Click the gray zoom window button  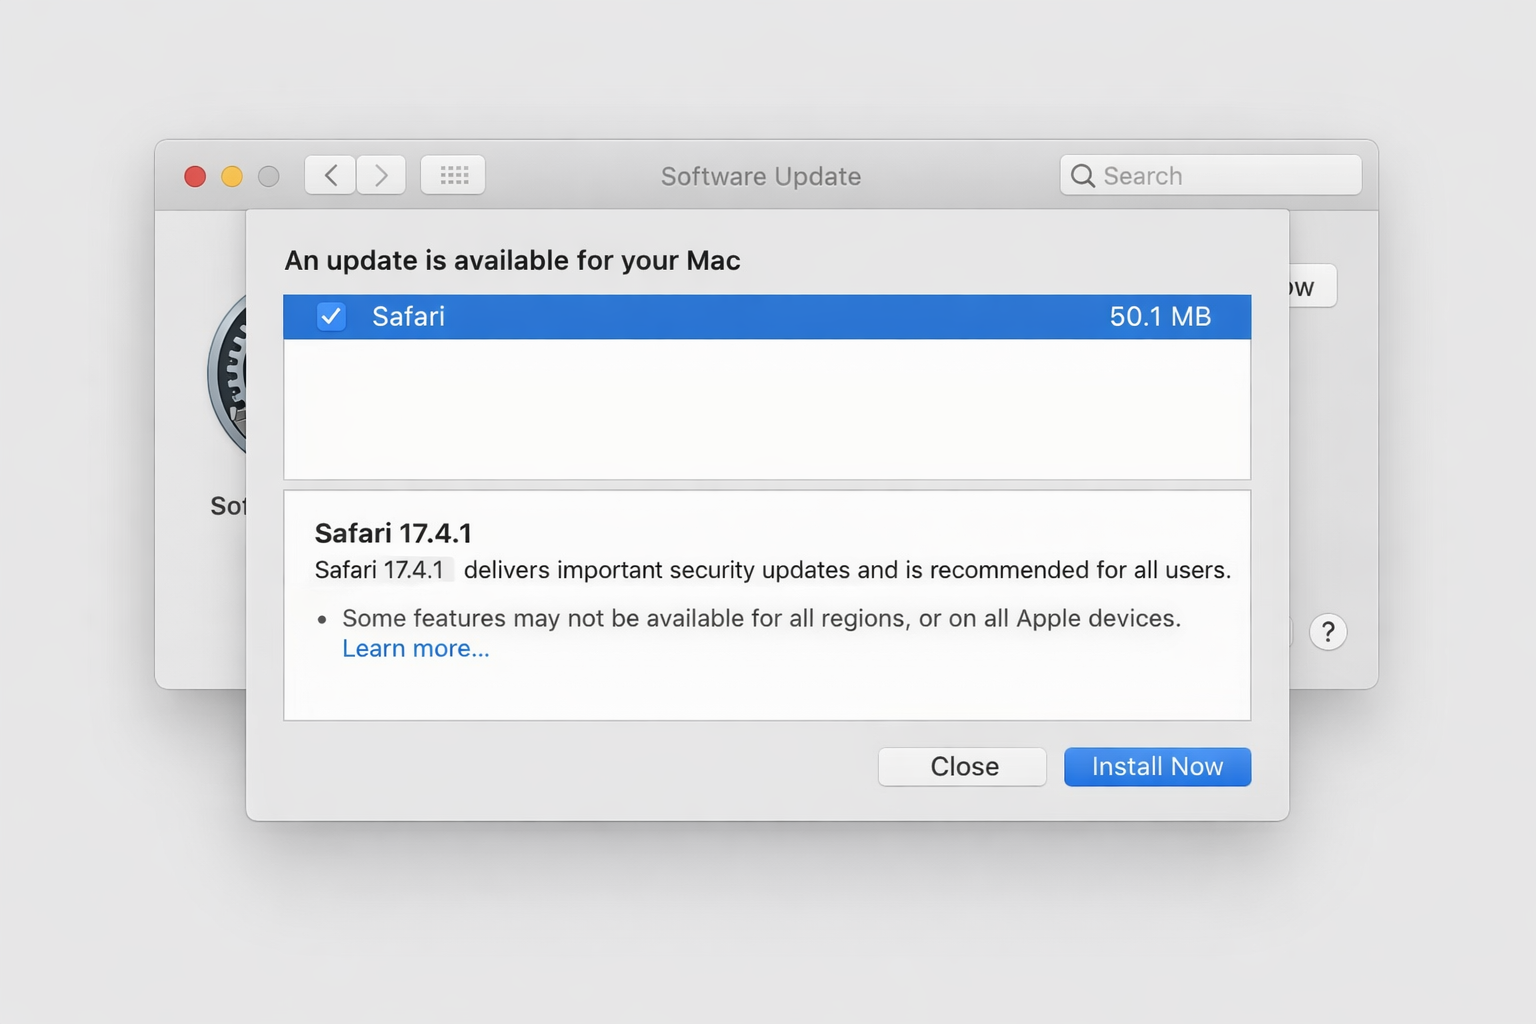(x=268, y=177)
